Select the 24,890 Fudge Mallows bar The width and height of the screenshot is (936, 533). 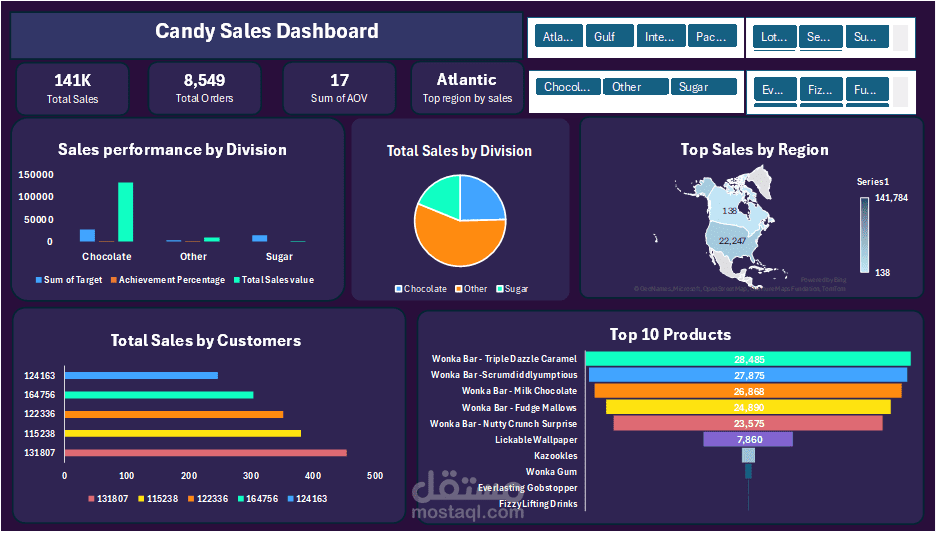(749, 407)
